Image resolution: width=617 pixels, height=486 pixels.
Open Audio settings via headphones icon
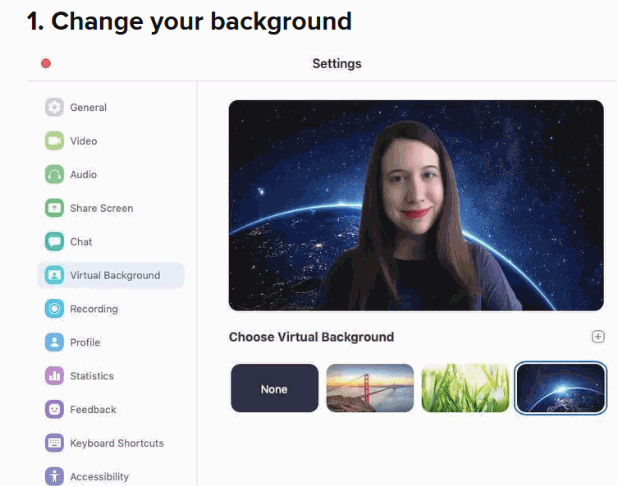click(54, 175)
